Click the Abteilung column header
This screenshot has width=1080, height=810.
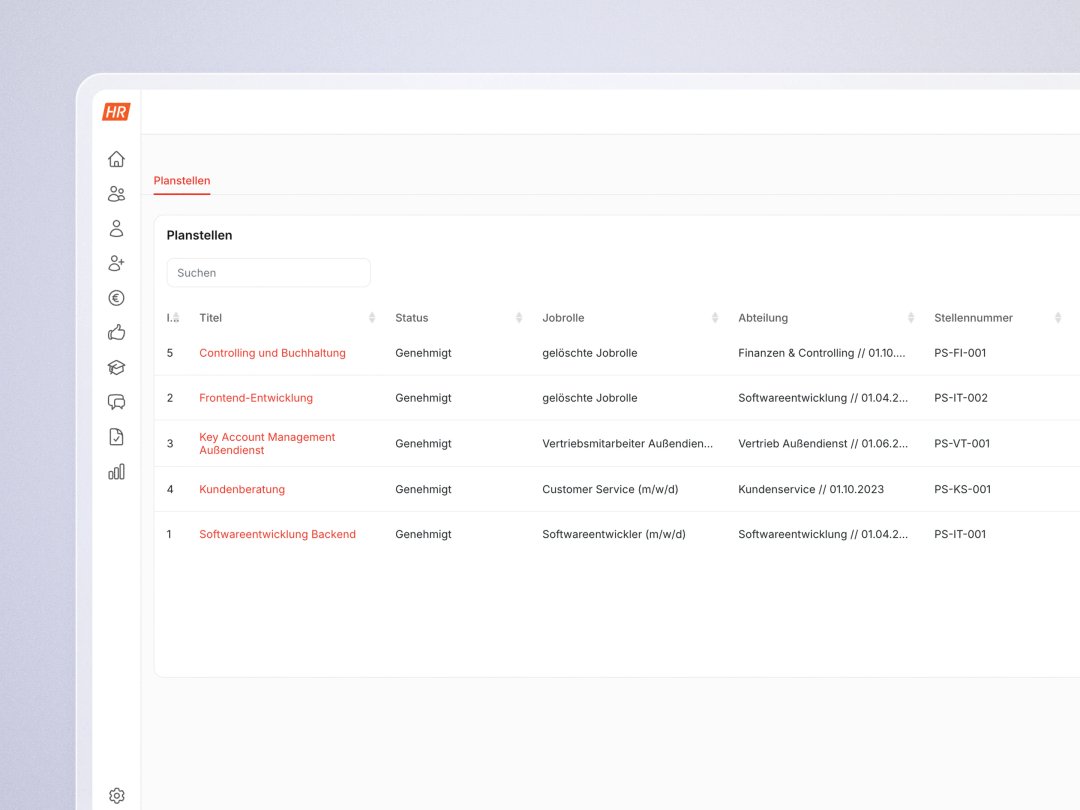[x=763, y=318]
